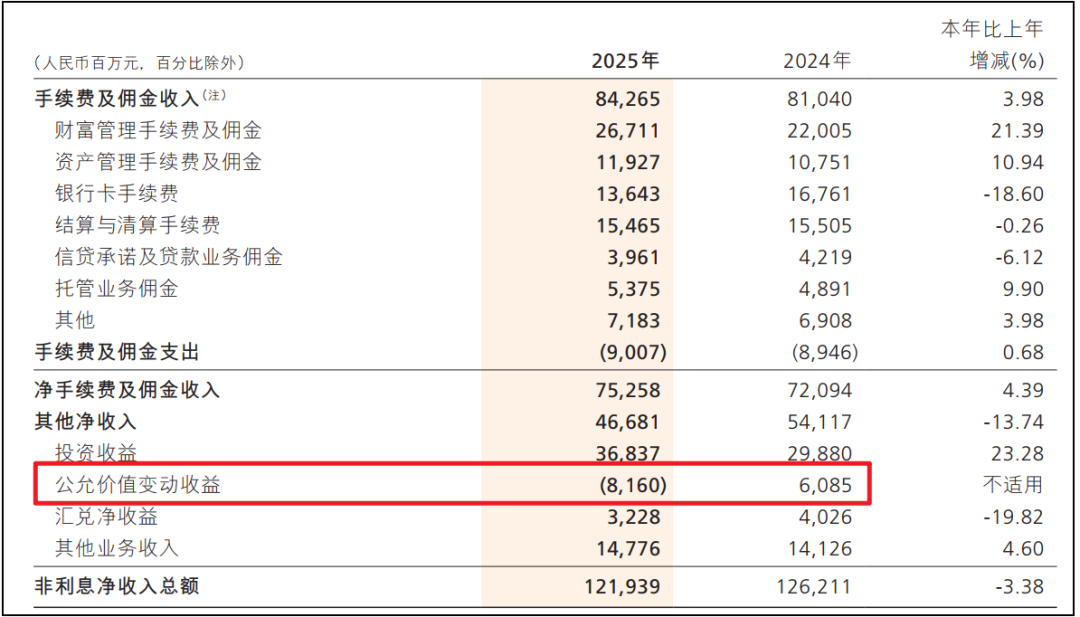Select the 非利息净收入总额 total 121,939
This screenshot has height=617, width=1080.
621,585
